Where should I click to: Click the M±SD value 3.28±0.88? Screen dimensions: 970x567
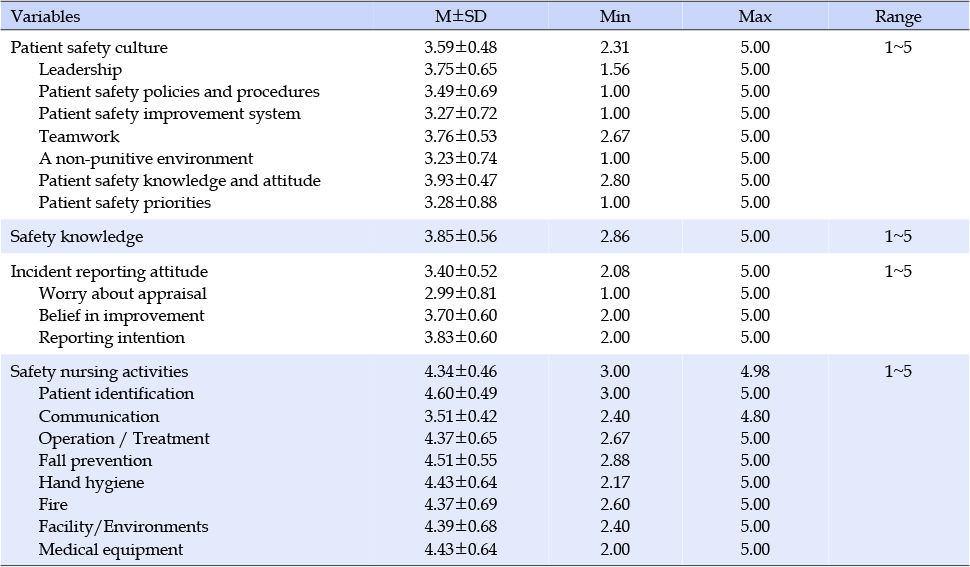[460, 203]
